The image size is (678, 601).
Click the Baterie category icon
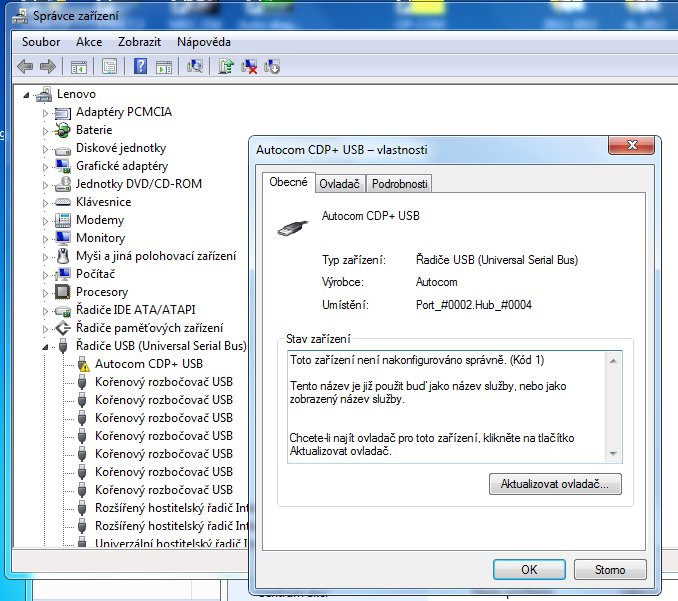click(x=63, y=130)
